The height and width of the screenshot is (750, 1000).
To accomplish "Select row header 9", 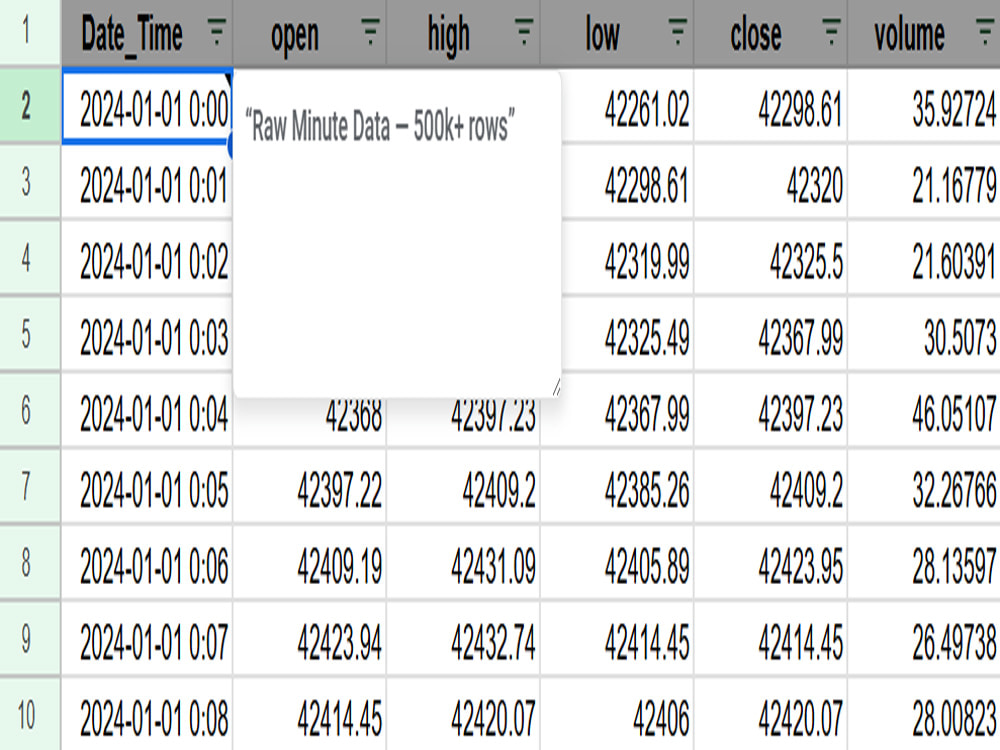I will 30,638.
